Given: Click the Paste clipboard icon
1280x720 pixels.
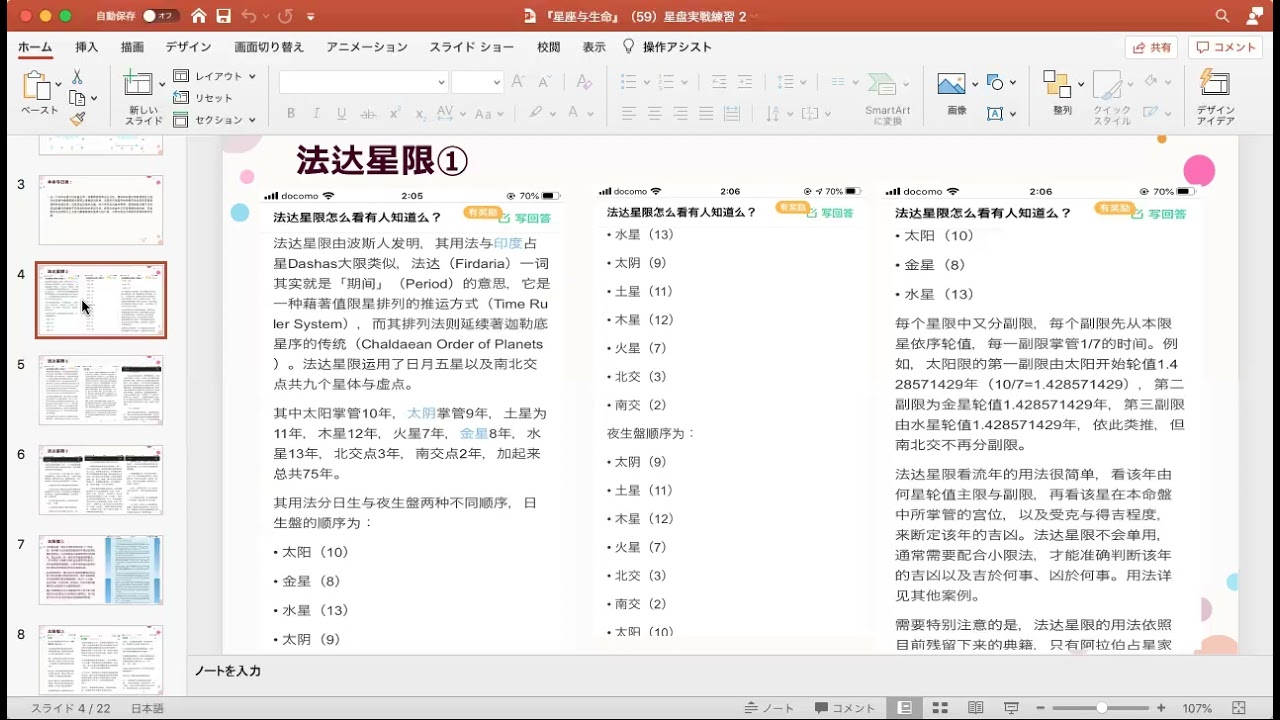Looking at the screenshot, I should tap(37, 86).
